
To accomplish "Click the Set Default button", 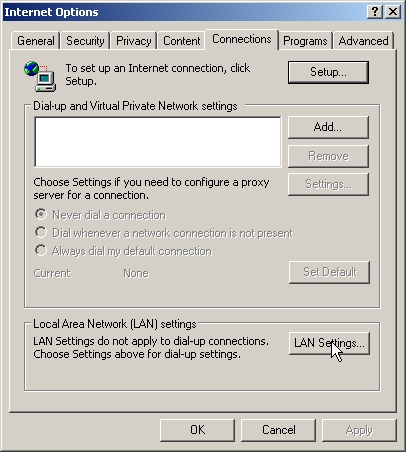I will 329,272.
